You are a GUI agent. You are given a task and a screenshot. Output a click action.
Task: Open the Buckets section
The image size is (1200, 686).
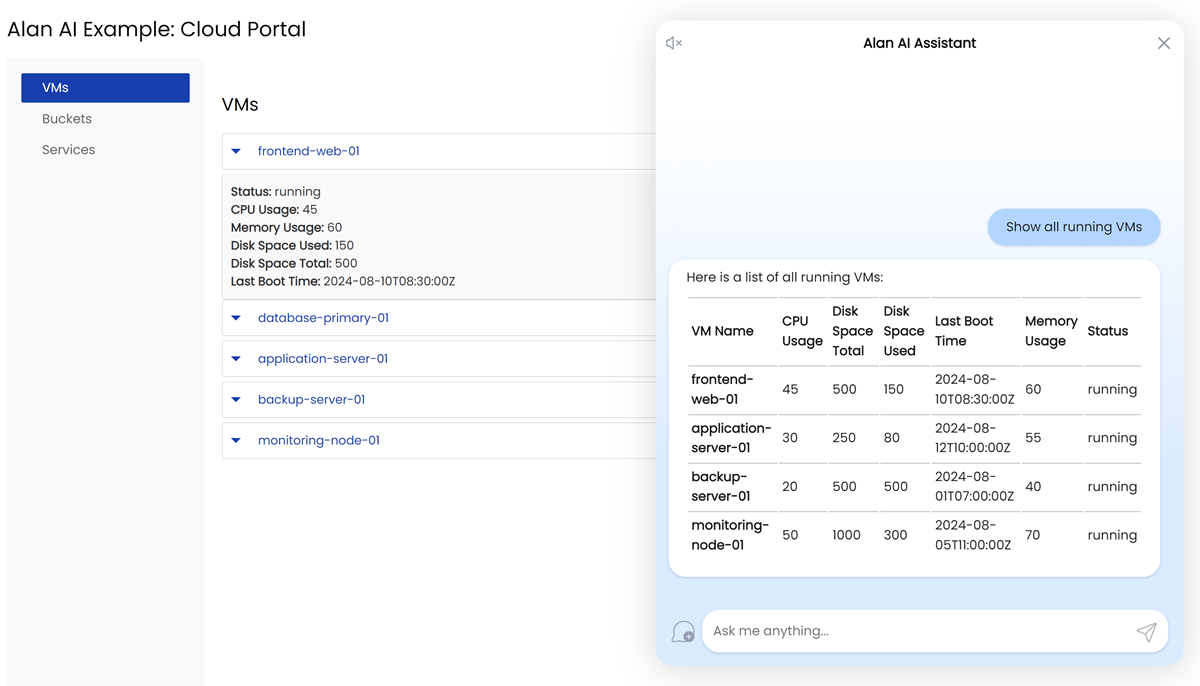click(66, 118)
